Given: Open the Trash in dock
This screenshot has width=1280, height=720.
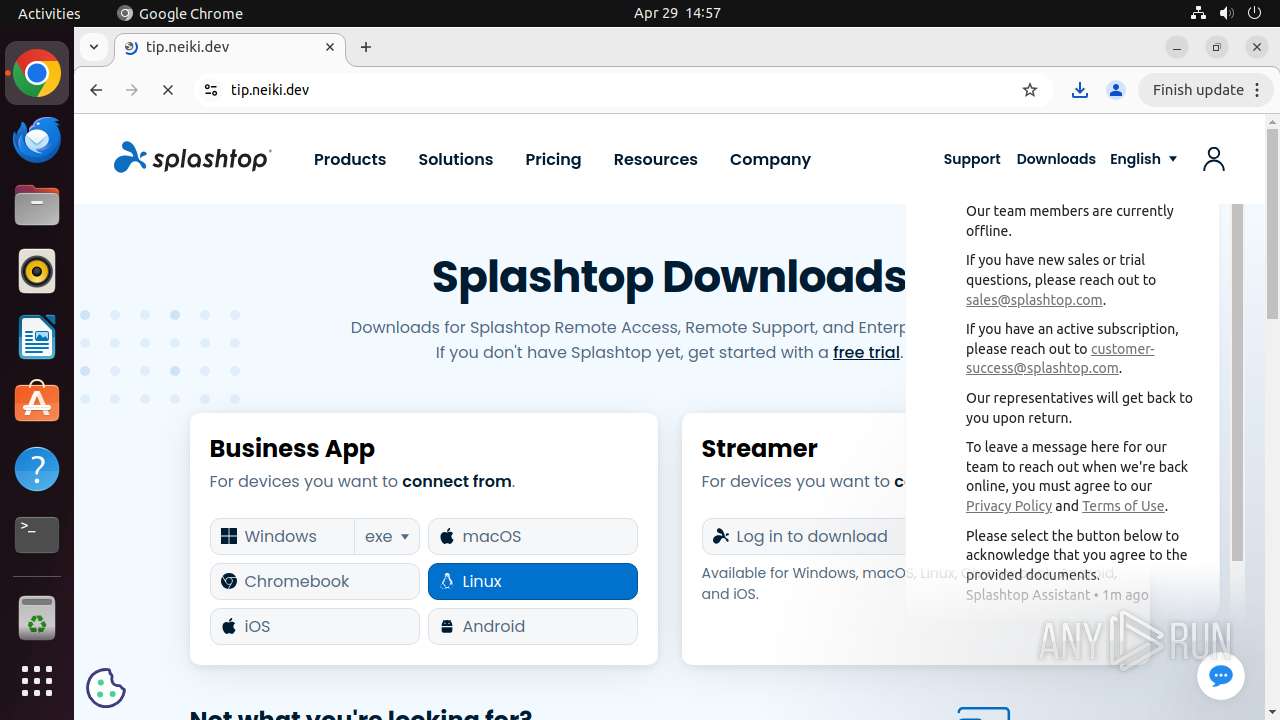Looking at the screenshot, I should tap(37, 618).
